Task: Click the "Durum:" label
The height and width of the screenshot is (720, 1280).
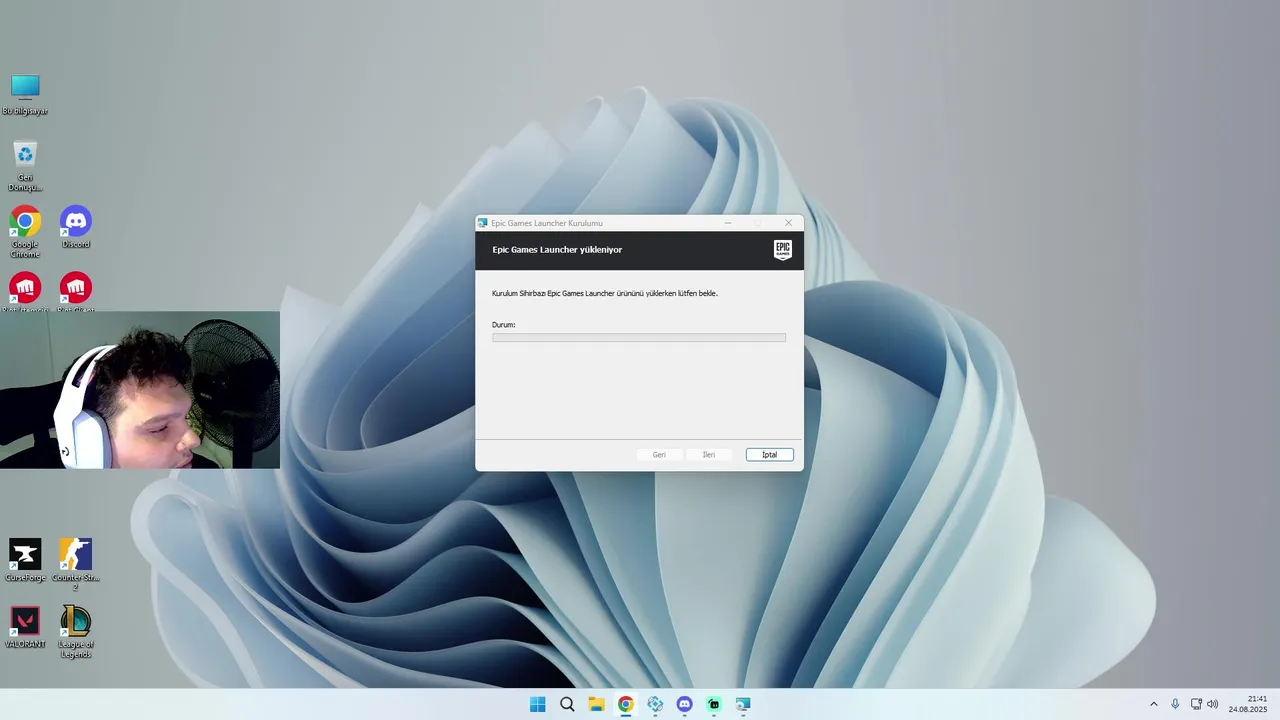Action: [504, 325]
